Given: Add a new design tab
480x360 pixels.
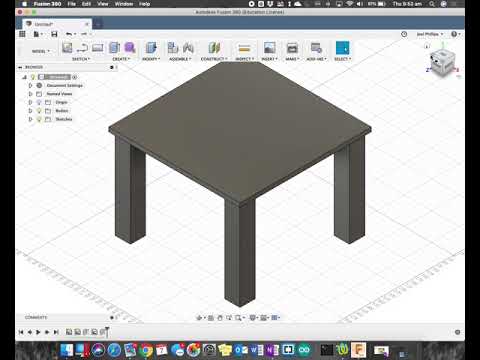Looking at the screenshot, I should tap(98, 24).
